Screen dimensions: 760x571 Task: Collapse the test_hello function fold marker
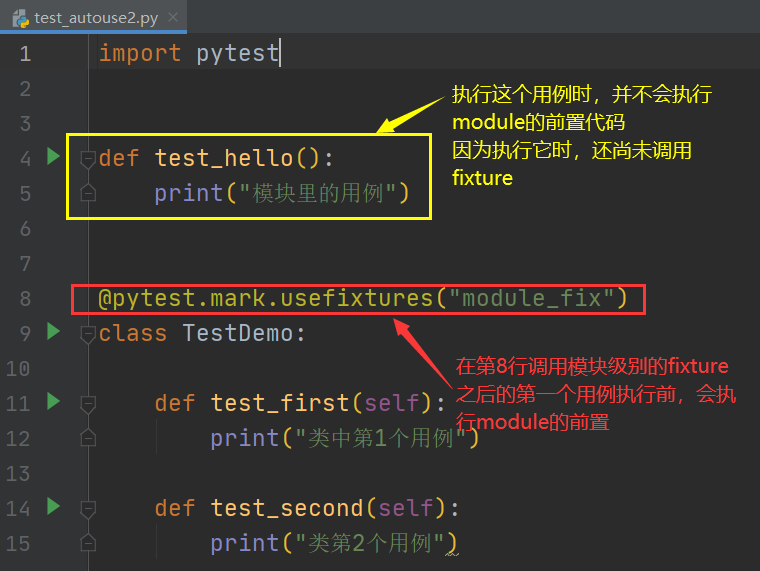88,158
